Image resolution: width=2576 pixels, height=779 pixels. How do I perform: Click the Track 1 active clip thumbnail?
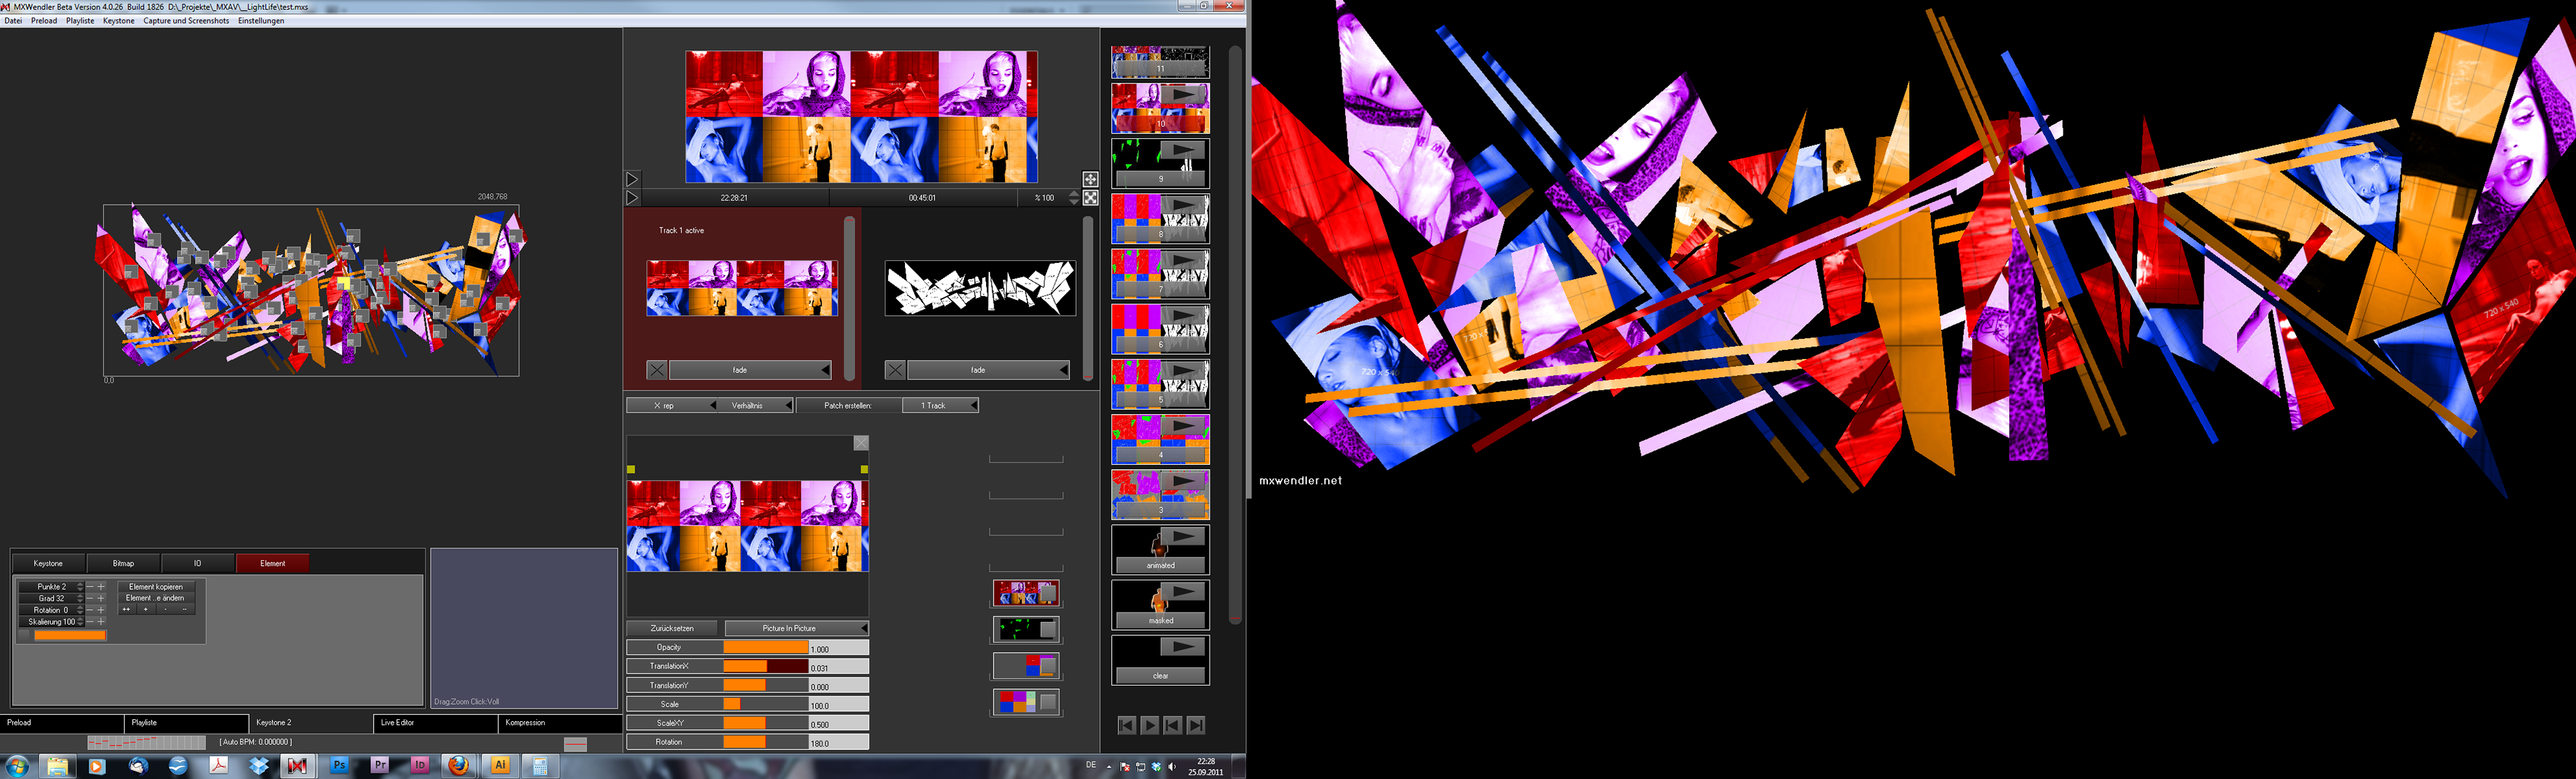coord(742,288)
